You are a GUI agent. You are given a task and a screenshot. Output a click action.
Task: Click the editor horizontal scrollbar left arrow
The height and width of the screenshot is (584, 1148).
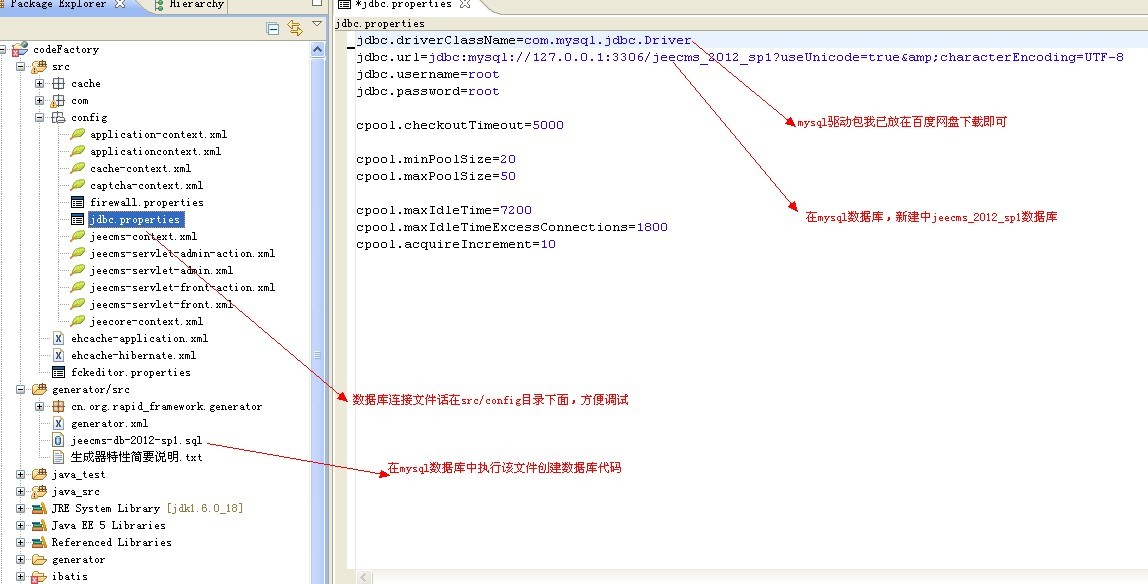click(x=363, y=577)
